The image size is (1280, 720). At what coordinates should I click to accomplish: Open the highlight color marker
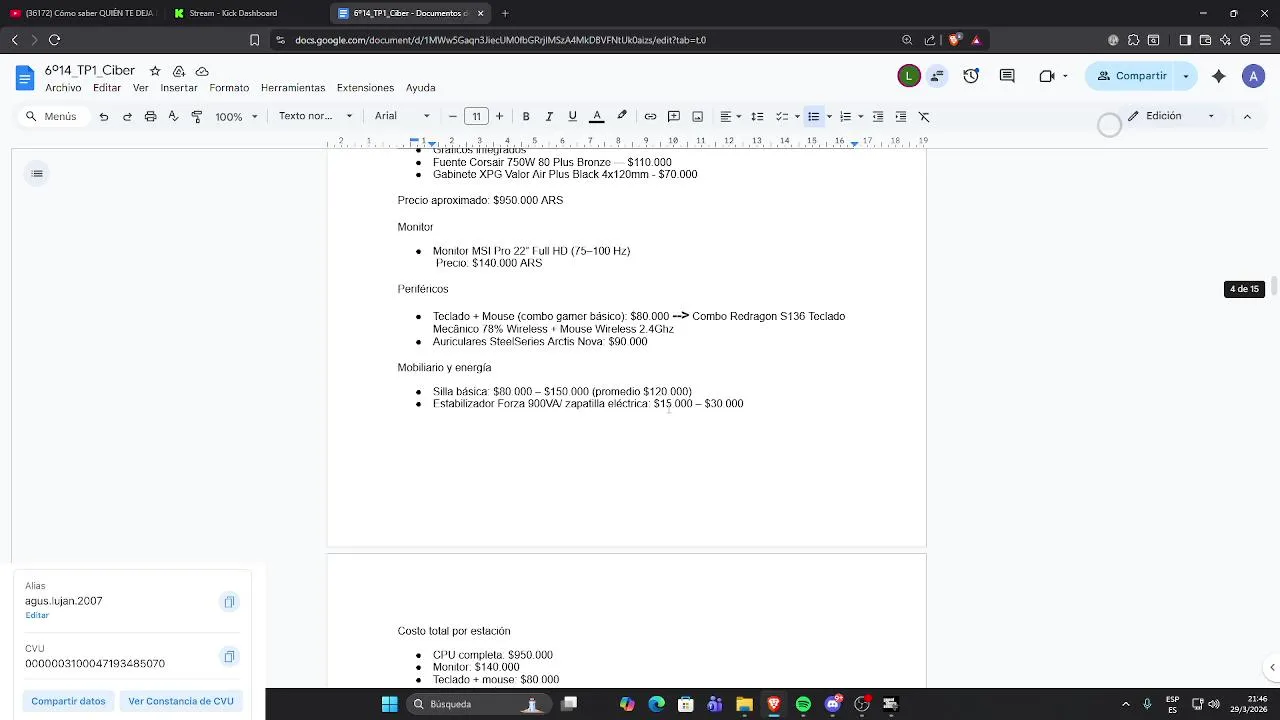(622, 117)
